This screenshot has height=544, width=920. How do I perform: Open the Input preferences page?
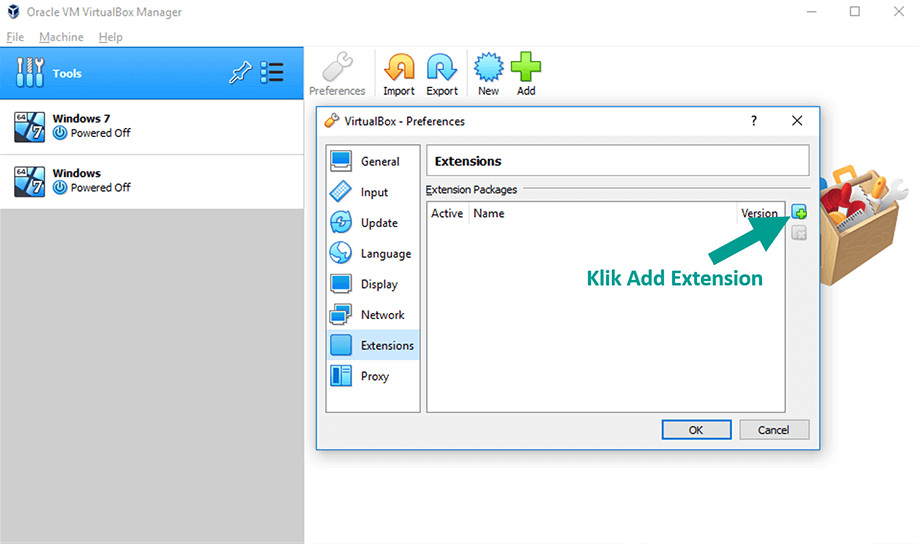point(373,192)
